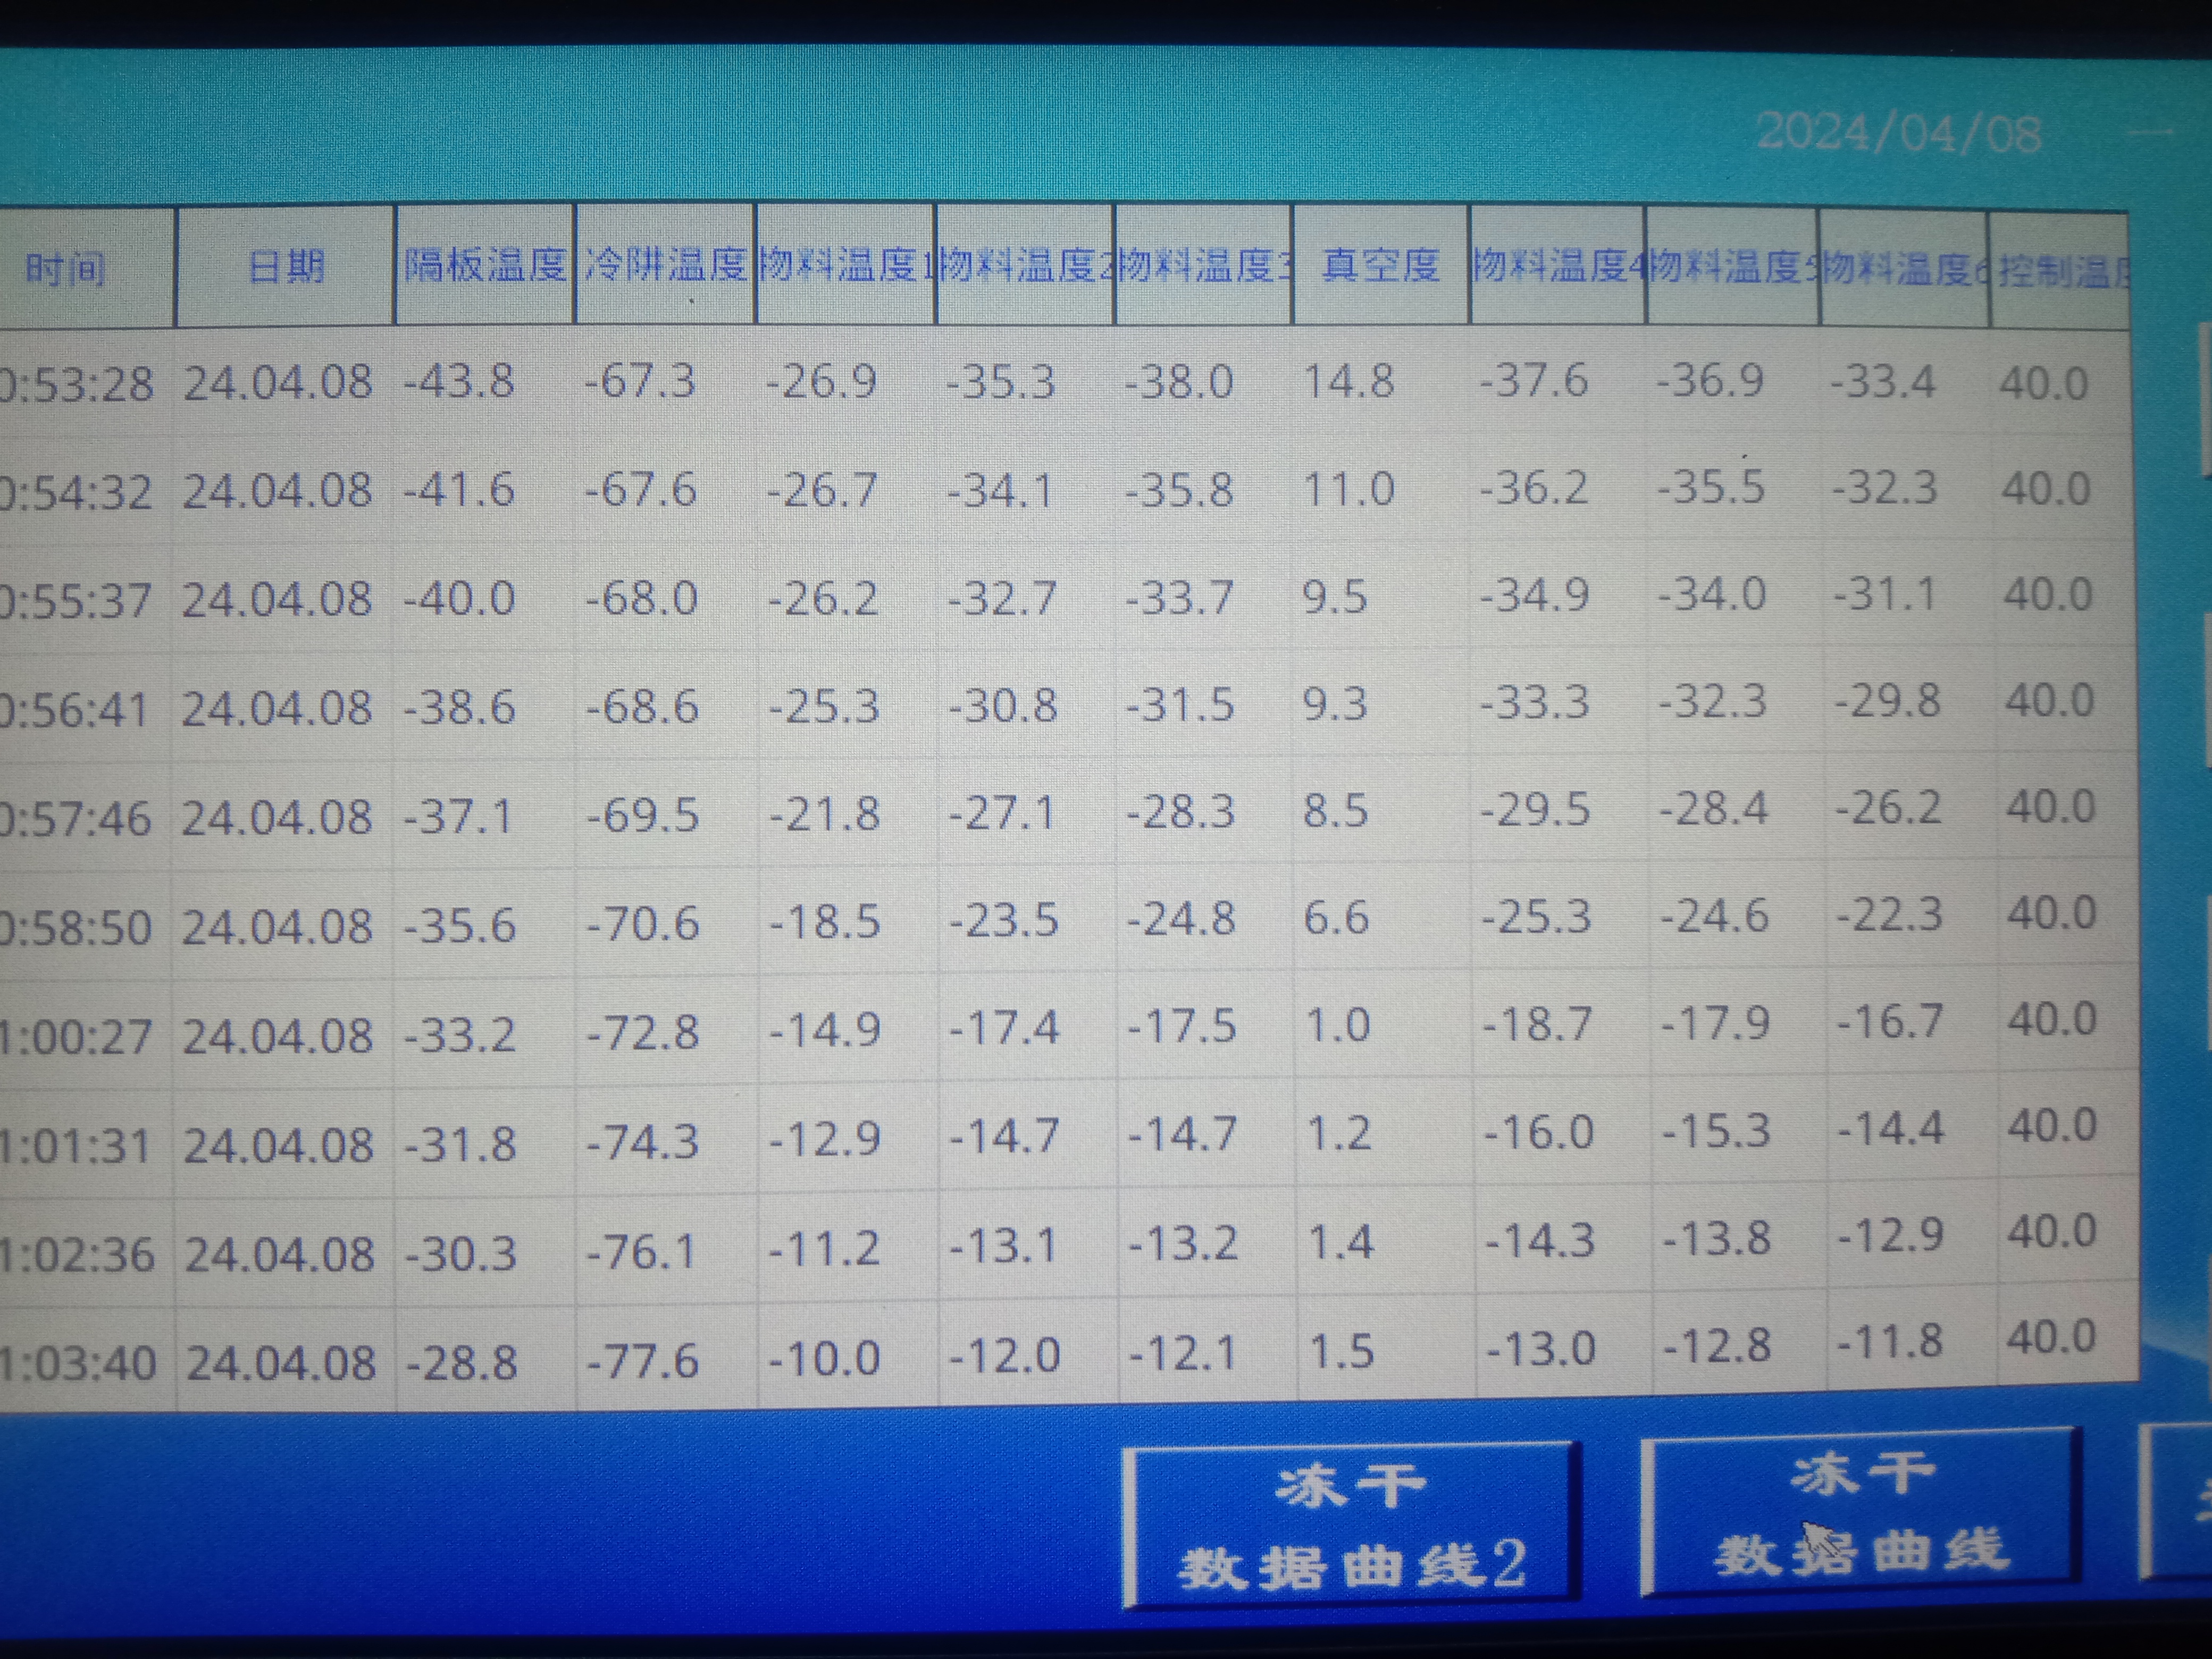Click material temperature 1 value -10.0

point(824,1359)
